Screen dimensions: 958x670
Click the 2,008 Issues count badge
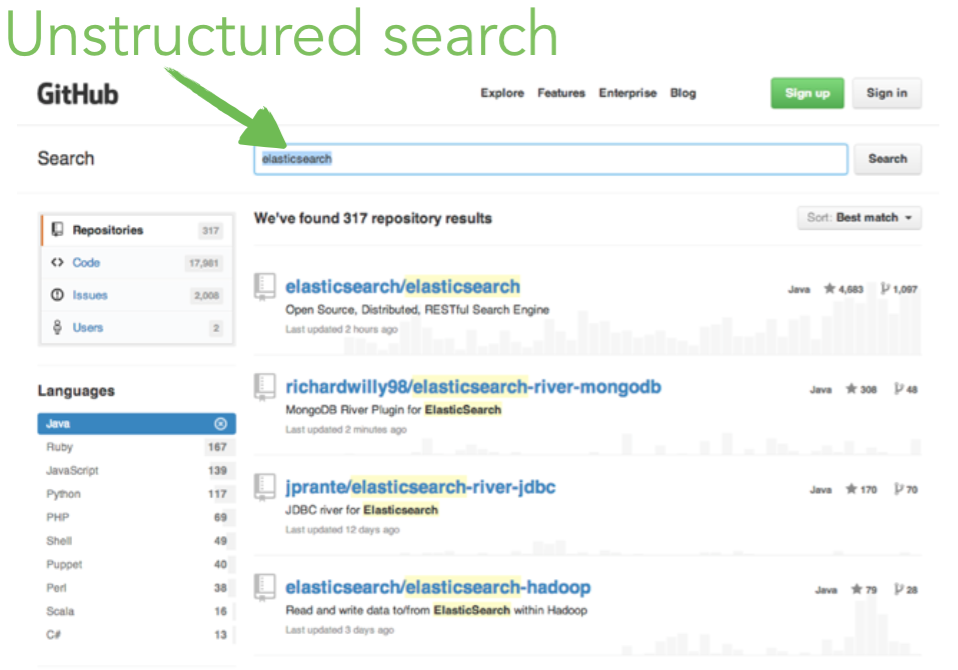coord(207,296)
